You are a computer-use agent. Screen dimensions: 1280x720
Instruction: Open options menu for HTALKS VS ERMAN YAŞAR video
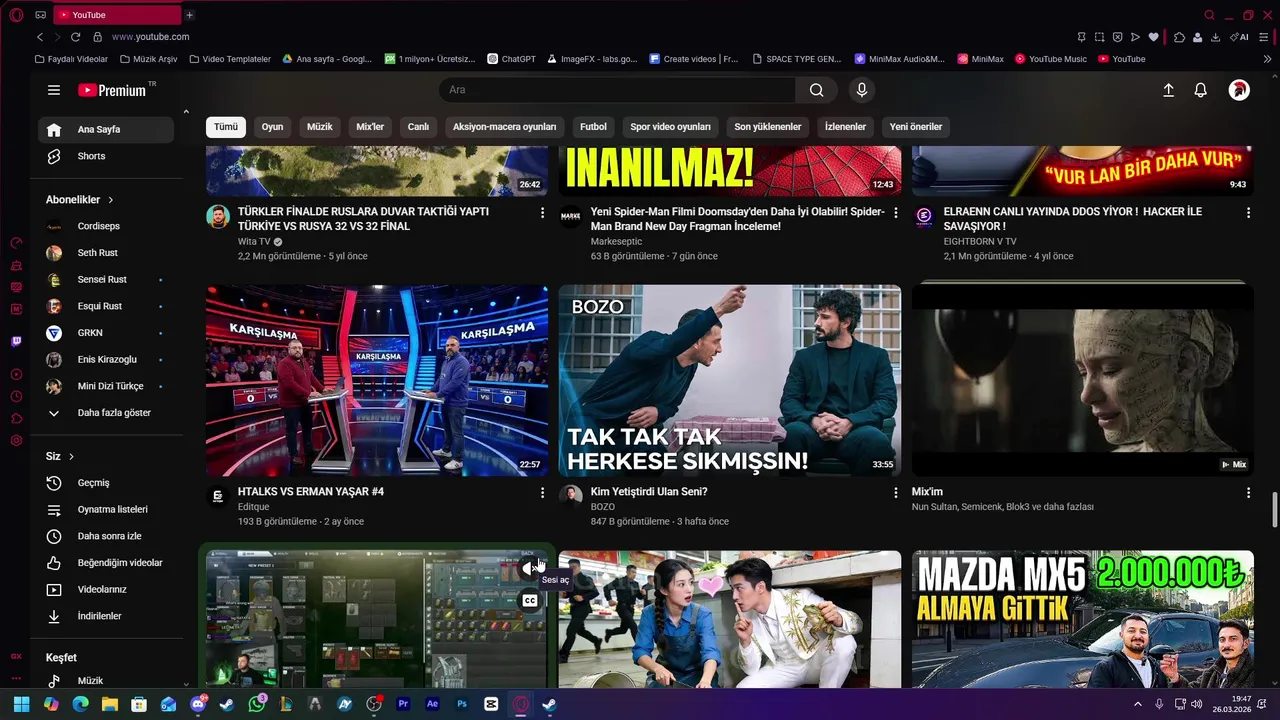click(x=543, y=493)
